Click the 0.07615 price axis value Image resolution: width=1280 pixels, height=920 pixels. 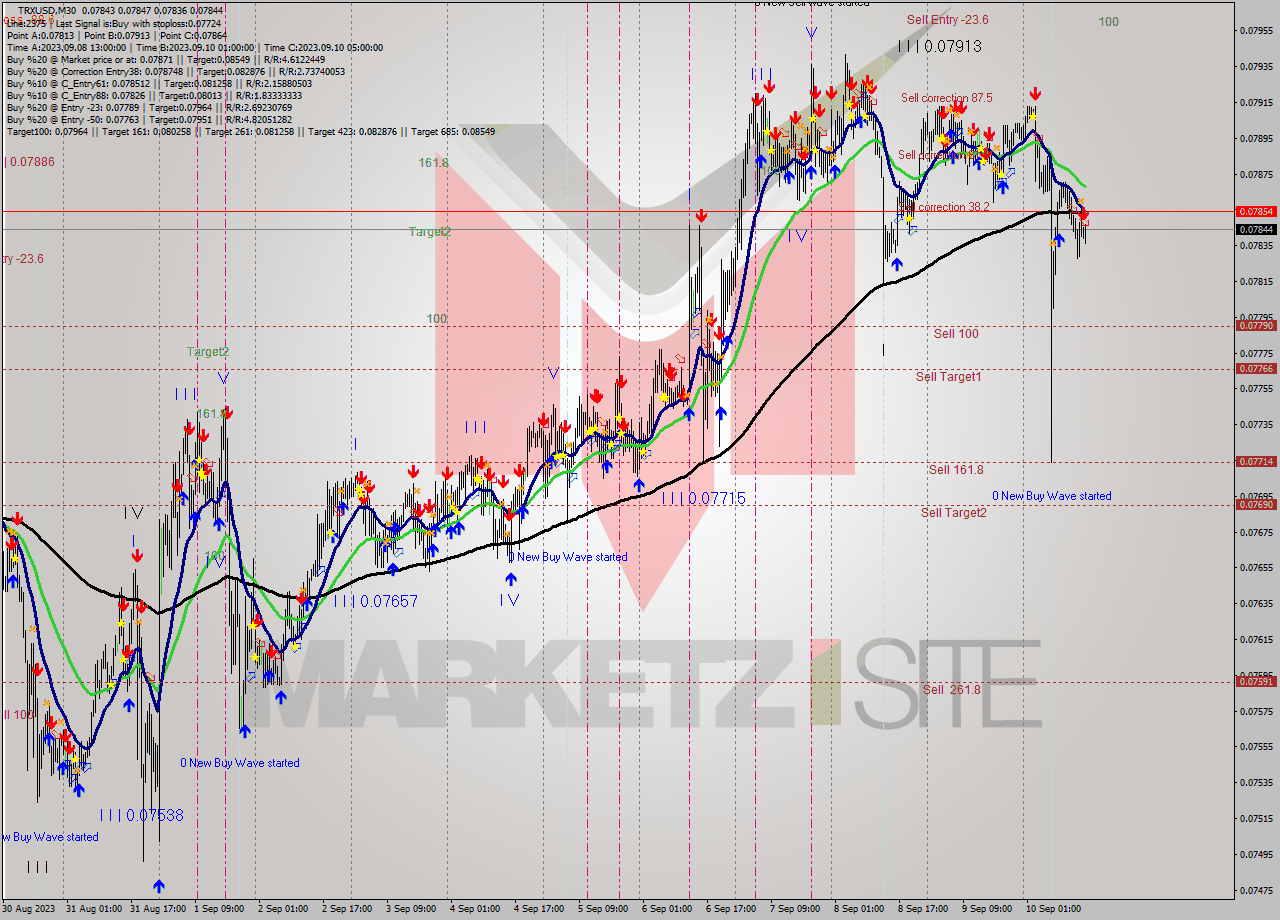coord(1256,639)
